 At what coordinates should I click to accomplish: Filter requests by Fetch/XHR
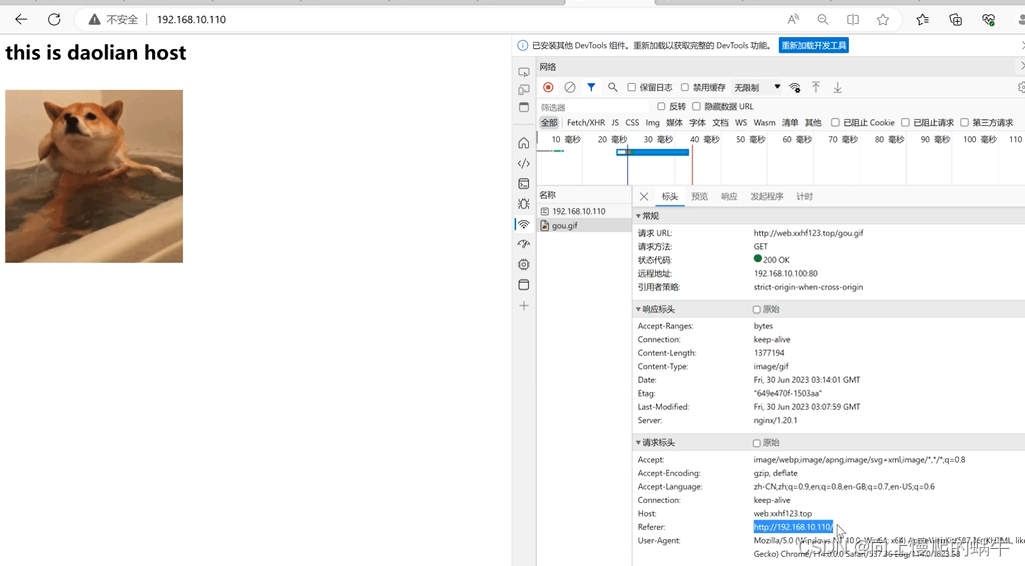pos(586,122)
